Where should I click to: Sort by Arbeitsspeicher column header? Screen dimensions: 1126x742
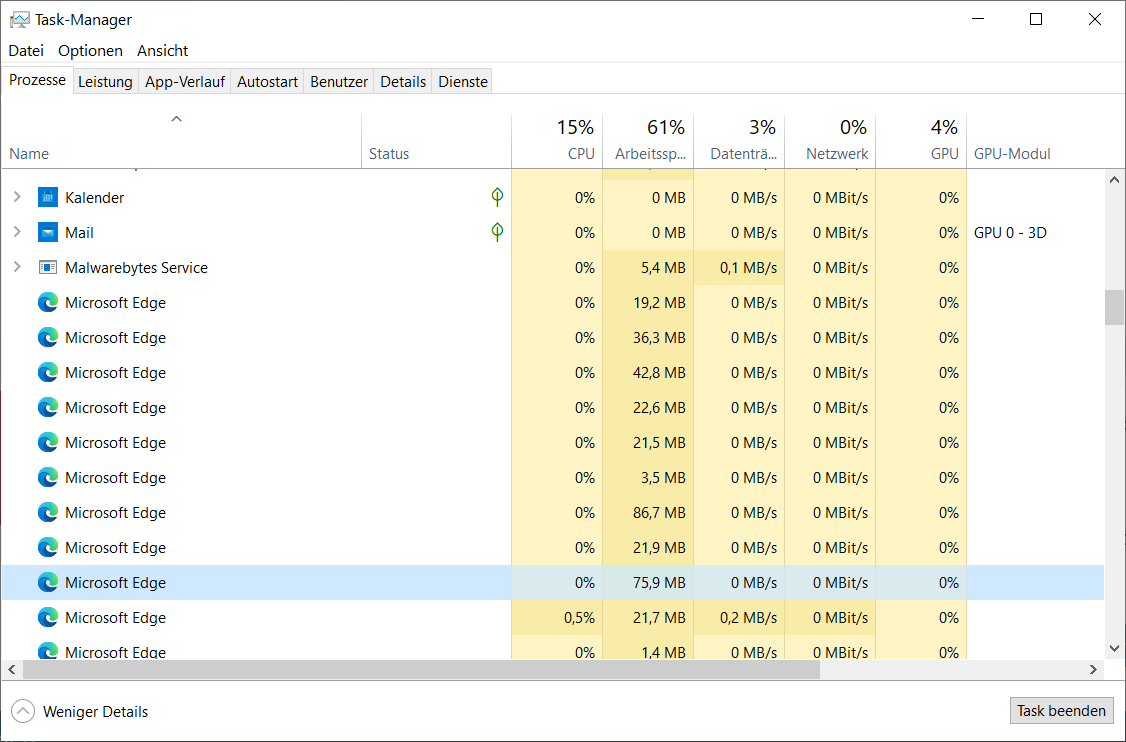pyautogui.click(x=648, y=142)
